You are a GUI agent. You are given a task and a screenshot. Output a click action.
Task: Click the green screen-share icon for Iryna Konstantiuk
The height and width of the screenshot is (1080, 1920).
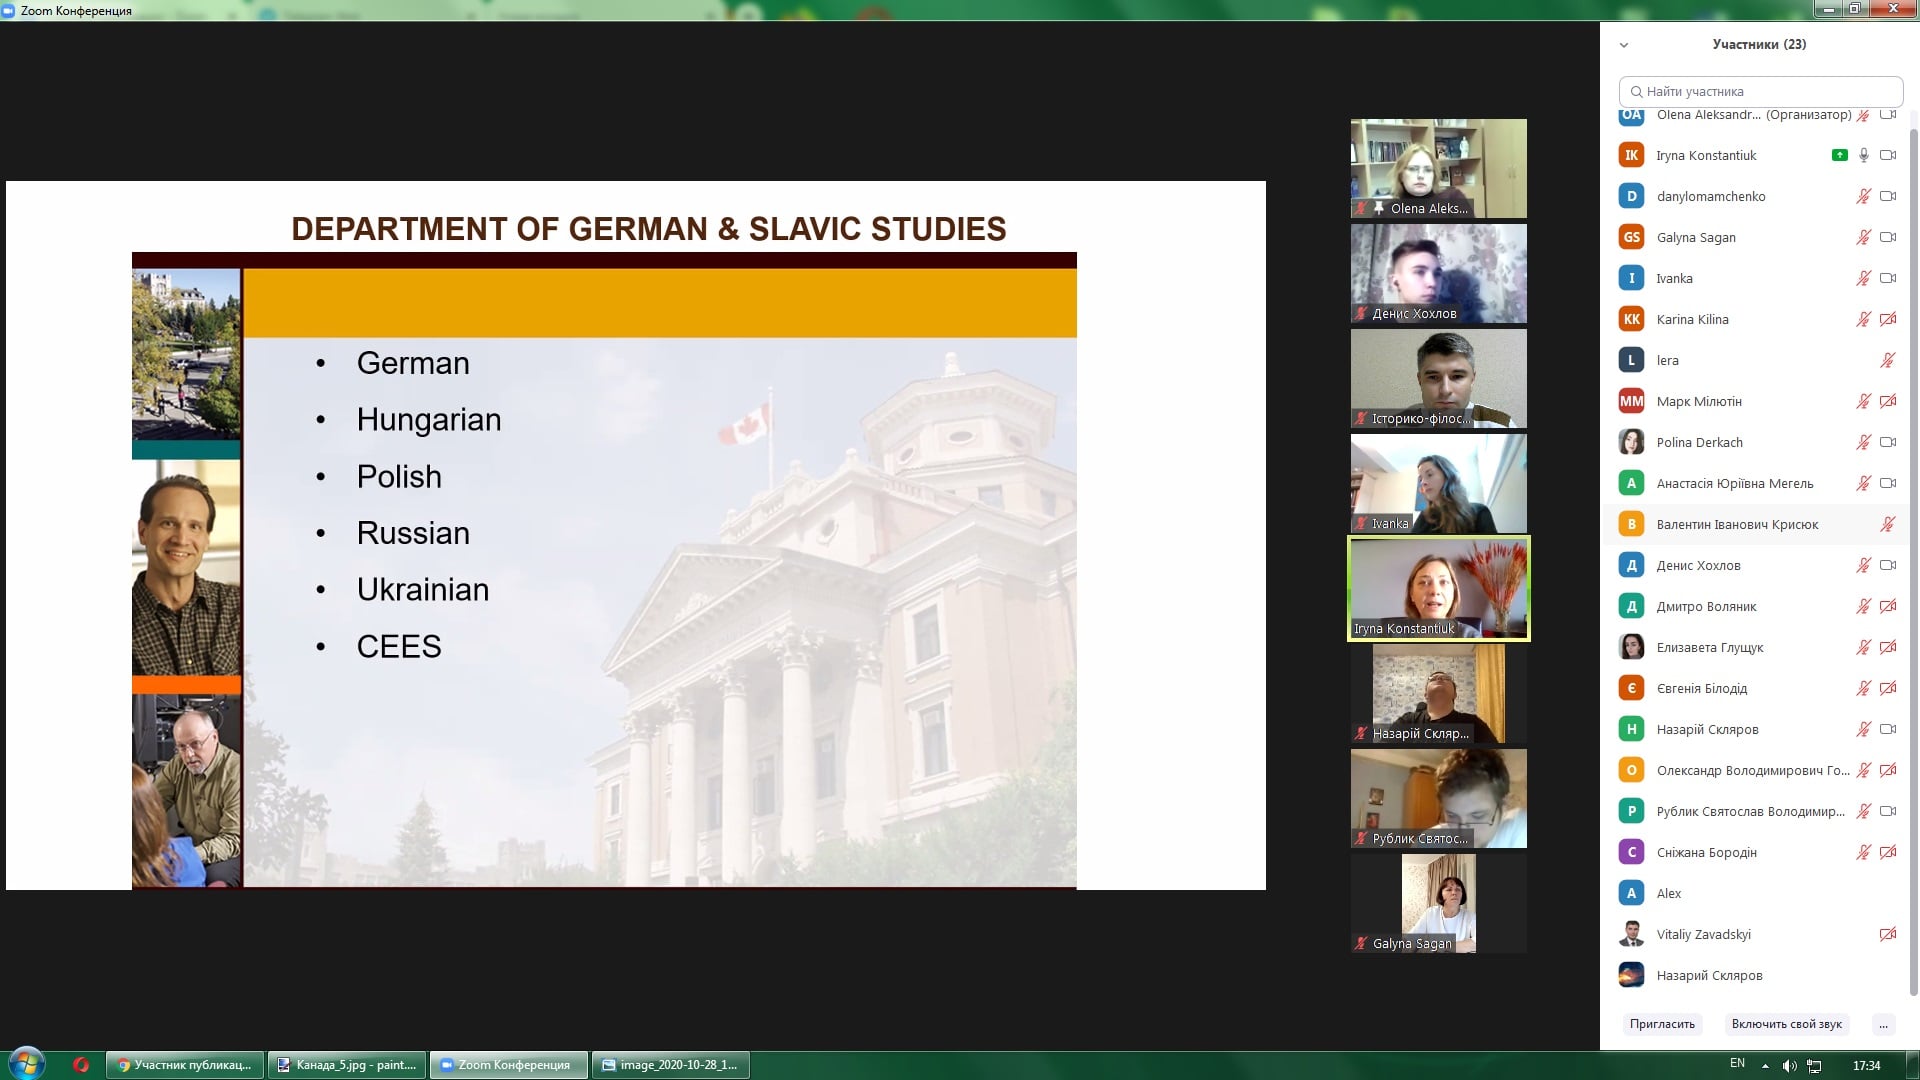tap(1839, 155)
